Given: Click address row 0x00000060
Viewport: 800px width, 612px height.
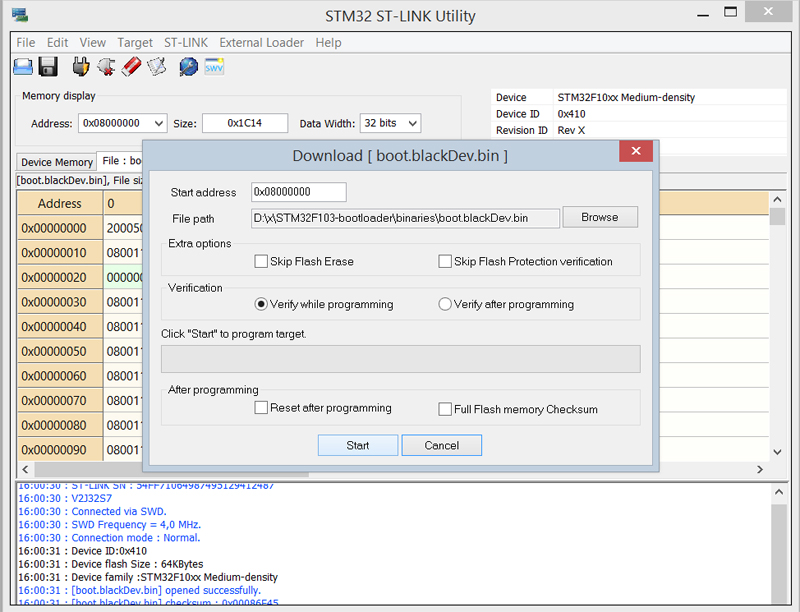Looking at the screenshot, I should click(60, 376).
